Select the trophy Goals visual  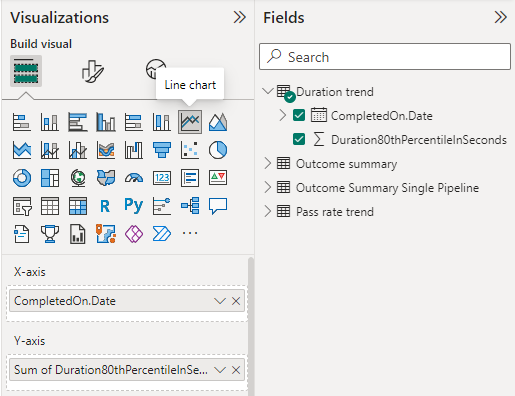(50, 234)
